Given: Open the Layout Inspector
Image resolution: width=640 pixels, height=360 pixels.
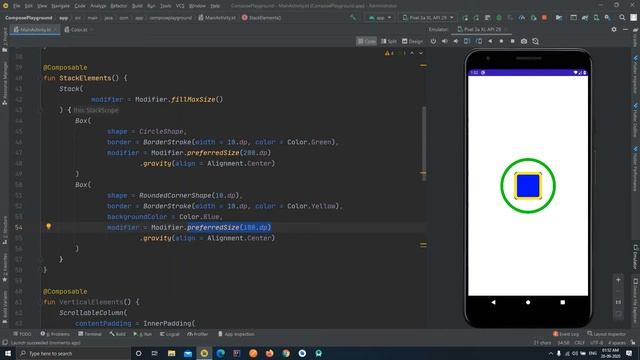Looking at the screenshot, I should click(x=607, y=334).
